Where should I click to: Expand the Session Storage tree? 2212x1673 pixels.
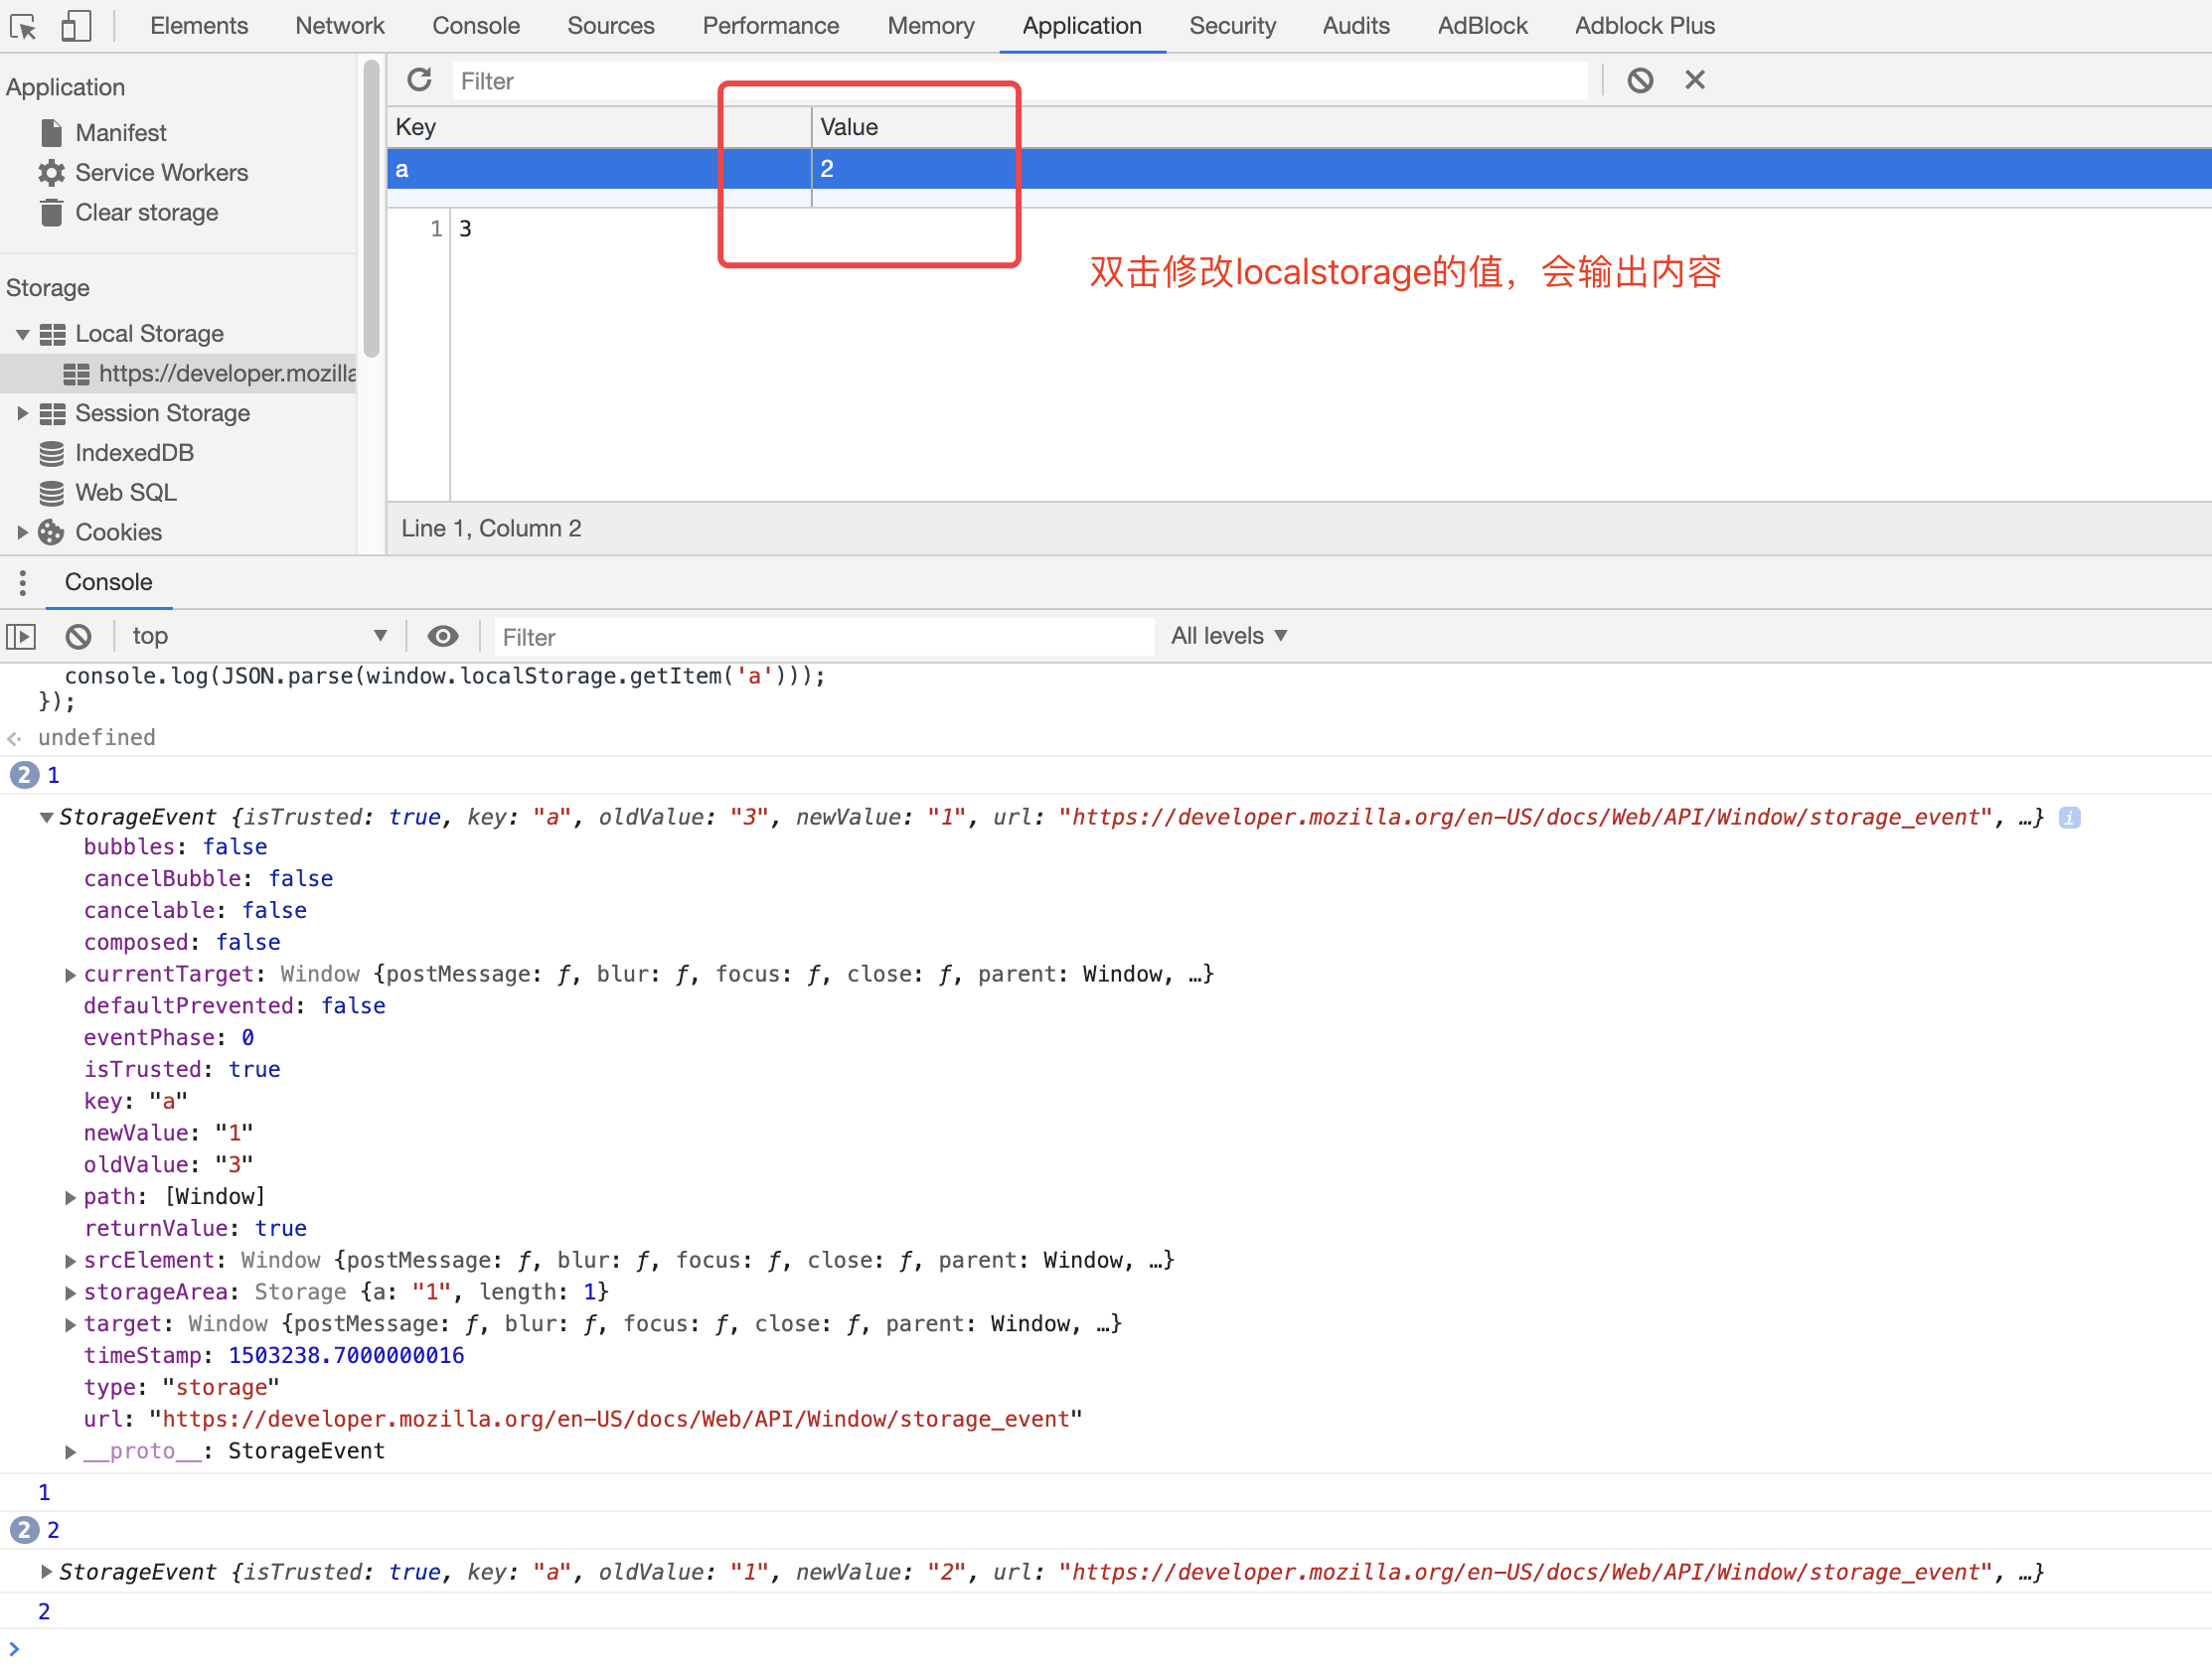point(22,413)
